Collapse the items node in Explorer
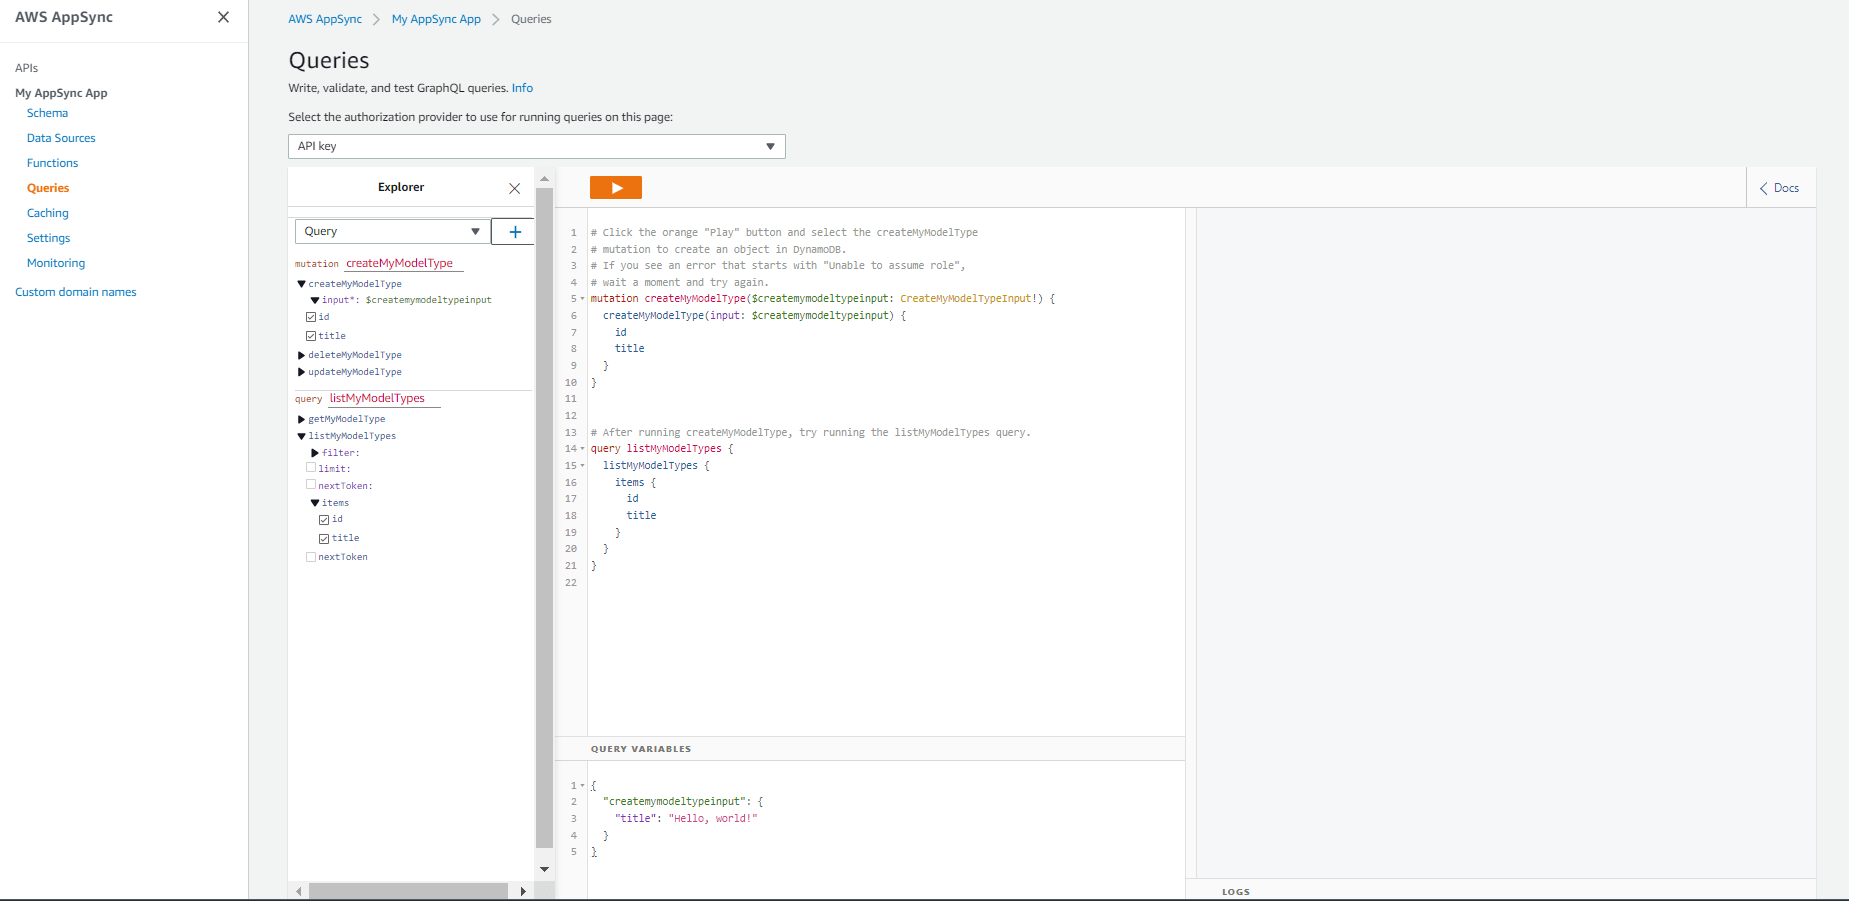Screen dimensions: 1849x901 315,503
